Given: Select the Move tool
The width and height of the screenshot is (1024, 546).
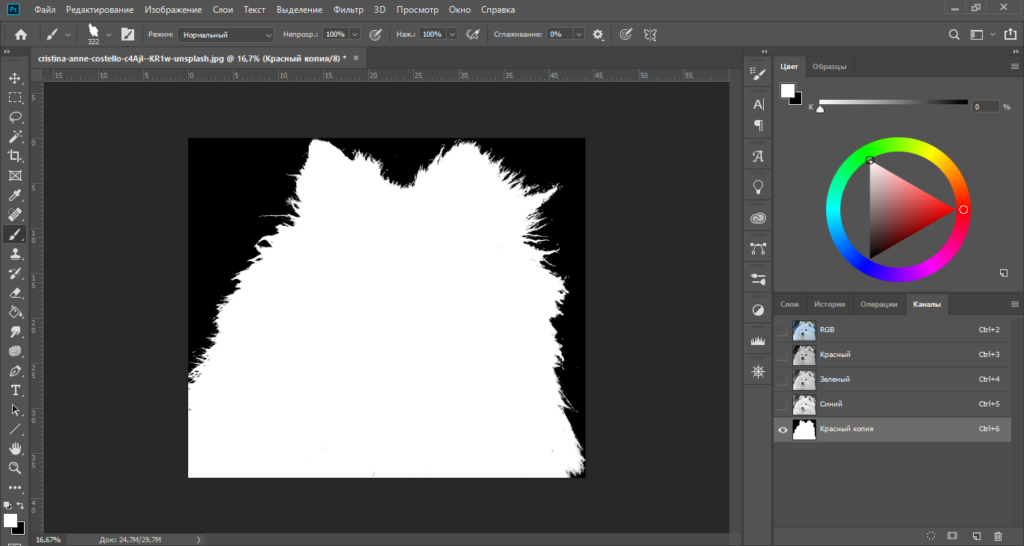Looking at the screenshot, I should coord(15,78).
